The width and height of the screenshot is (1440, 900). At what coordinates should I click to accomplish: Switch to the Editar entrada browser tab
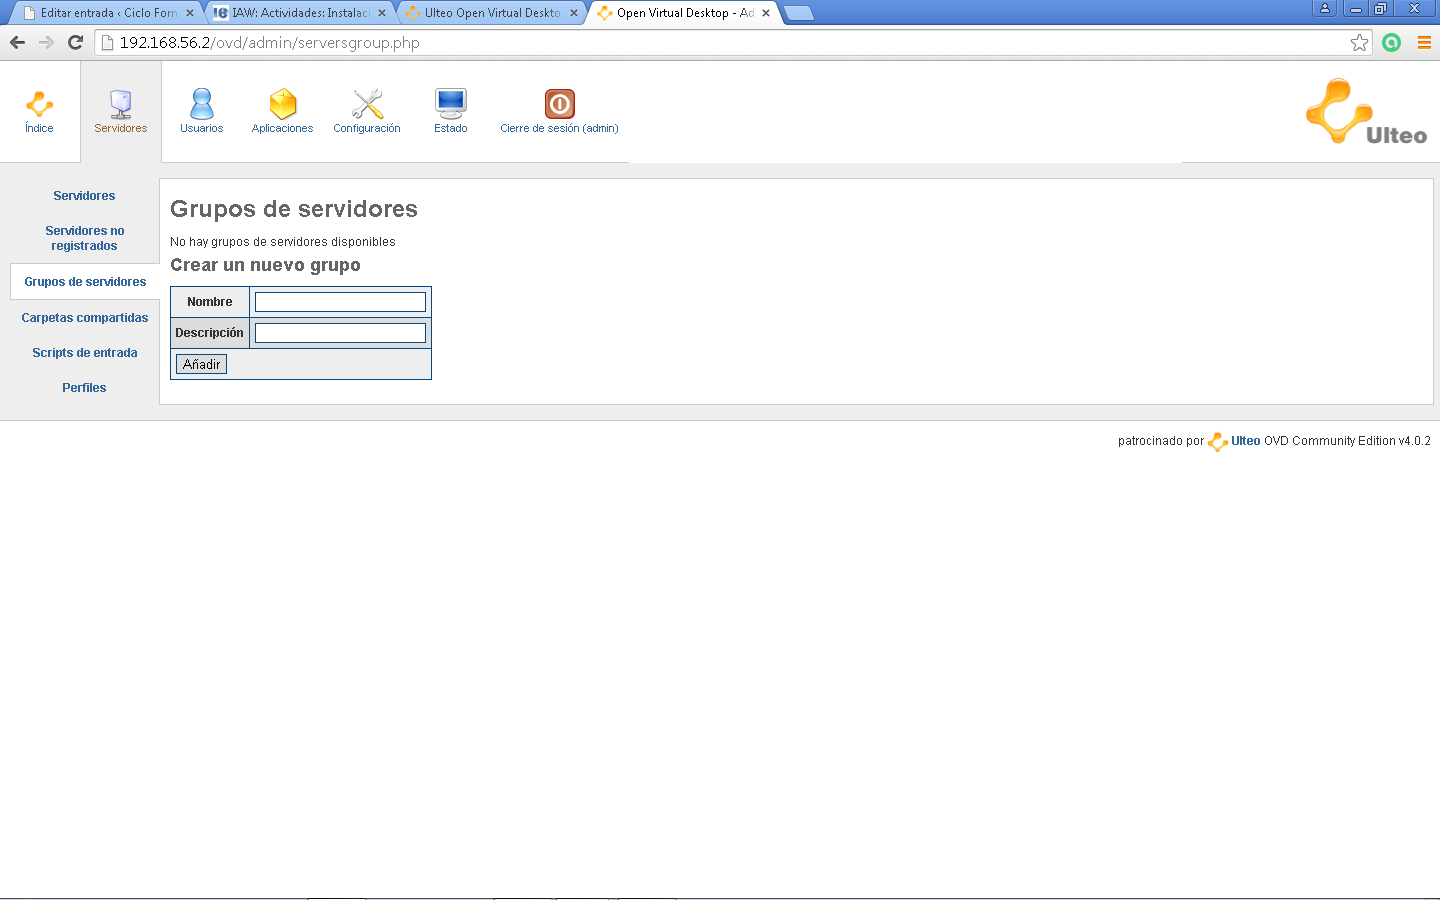[x=108, y=13]
